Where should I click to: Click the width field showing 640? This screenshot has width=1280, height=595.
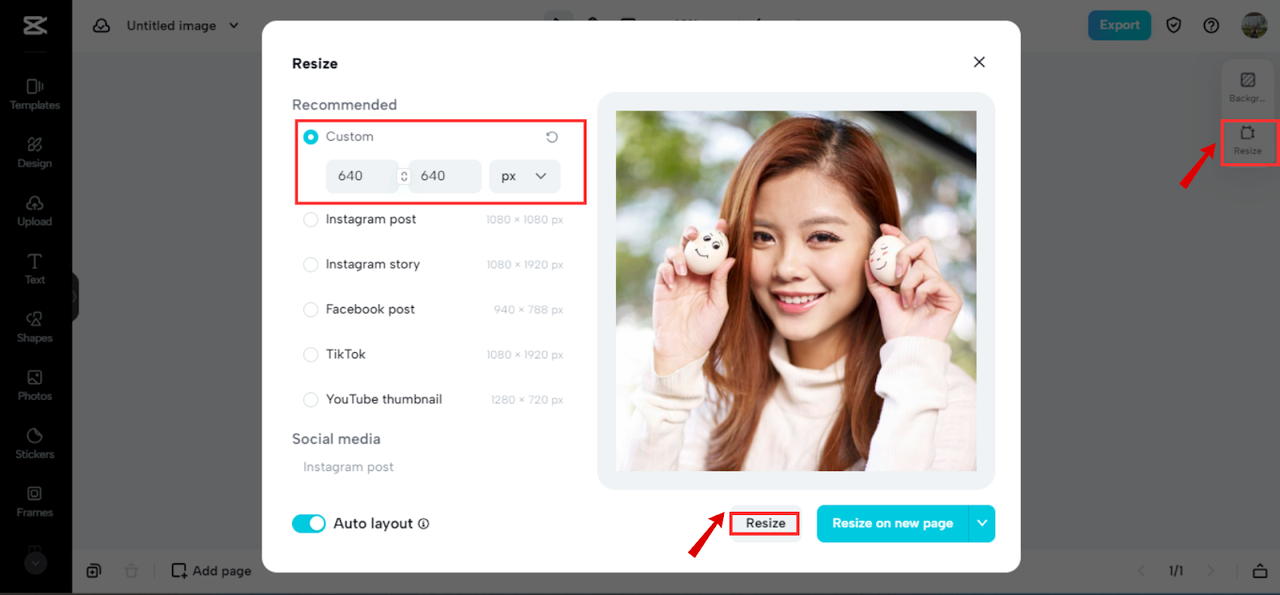coord(362,176)
